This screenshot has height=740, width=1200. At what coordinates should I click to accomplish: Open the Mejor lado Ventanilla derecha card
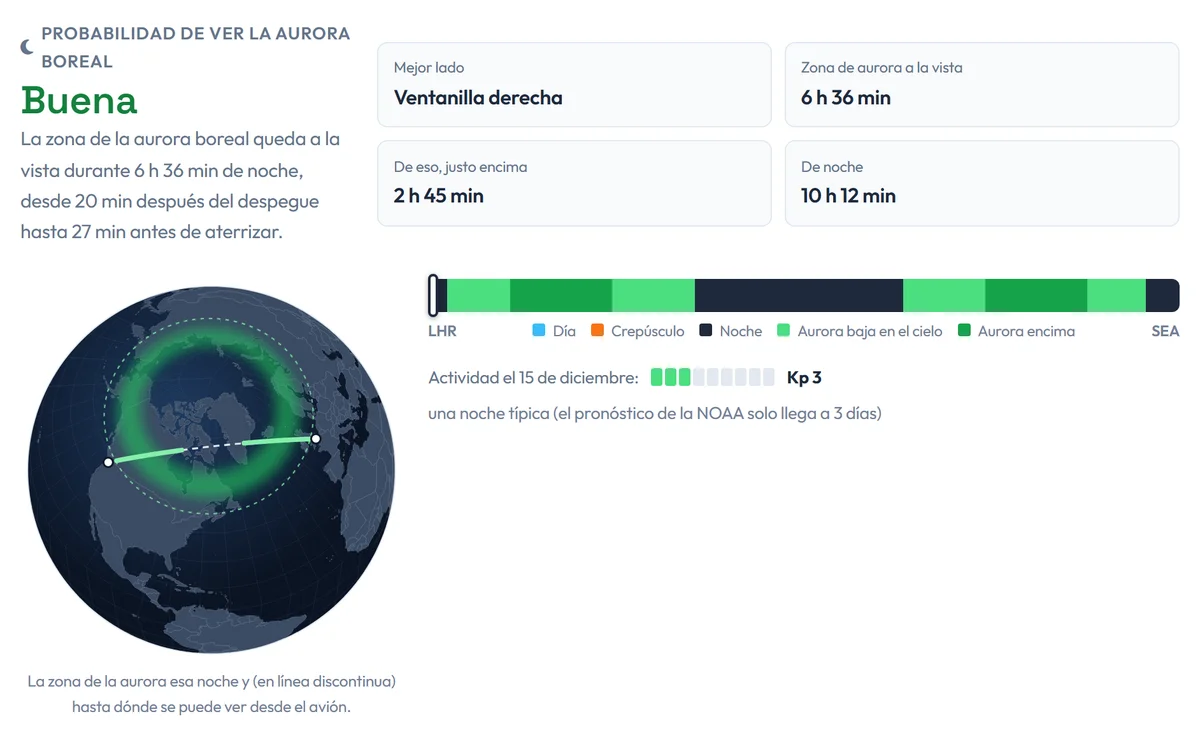(x=574, y=85)
